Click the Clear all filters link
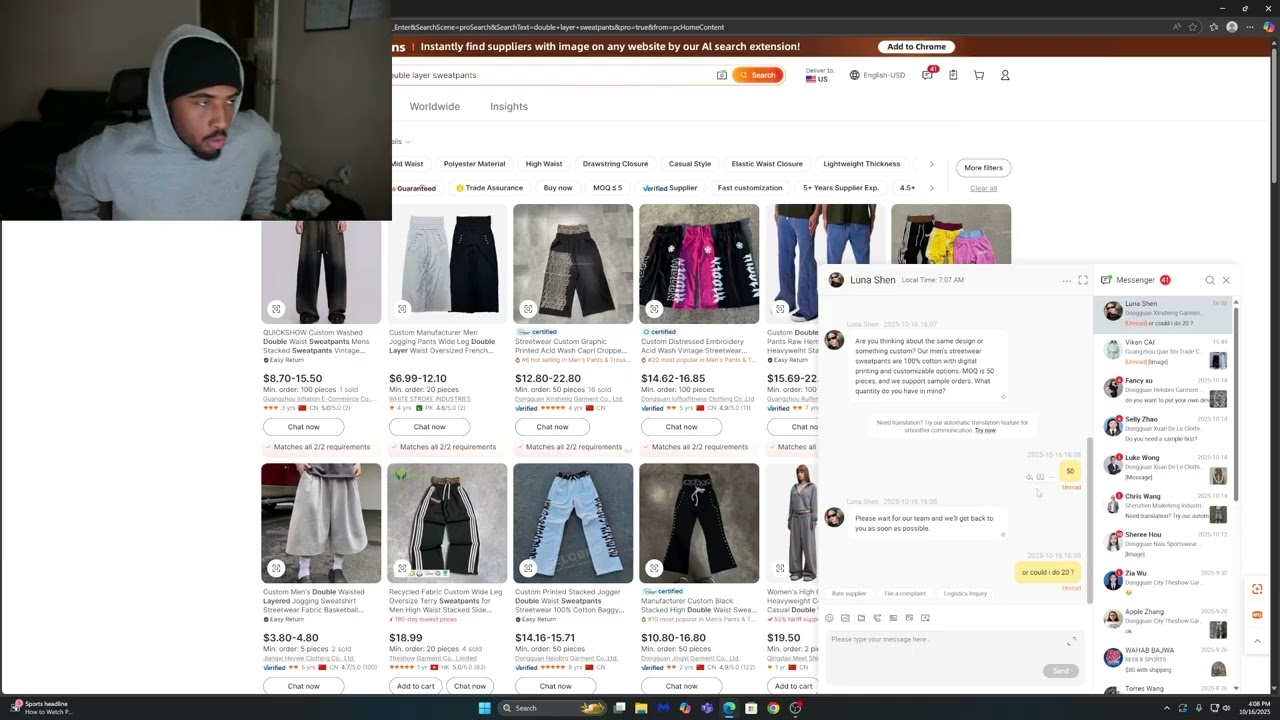This screenshot has width=1280, height=720. 983,188
